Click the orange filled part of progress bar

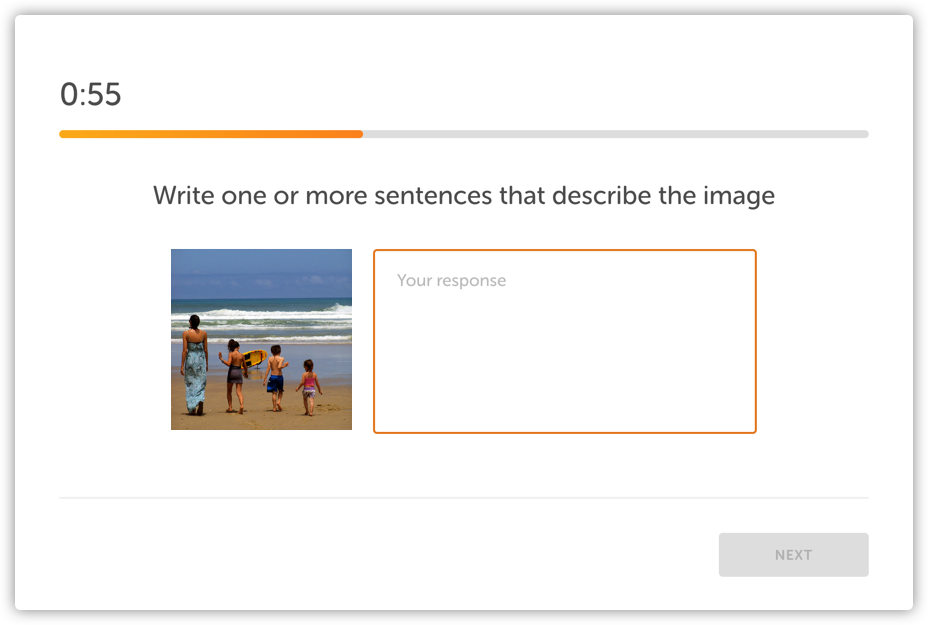(210, 134)
